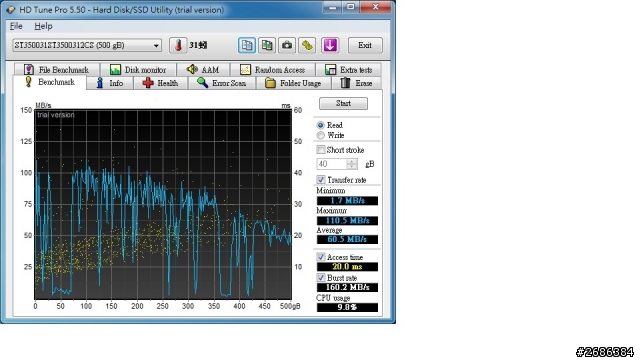Copy screenshot to clipboard icon

click(x=267, y=45)
